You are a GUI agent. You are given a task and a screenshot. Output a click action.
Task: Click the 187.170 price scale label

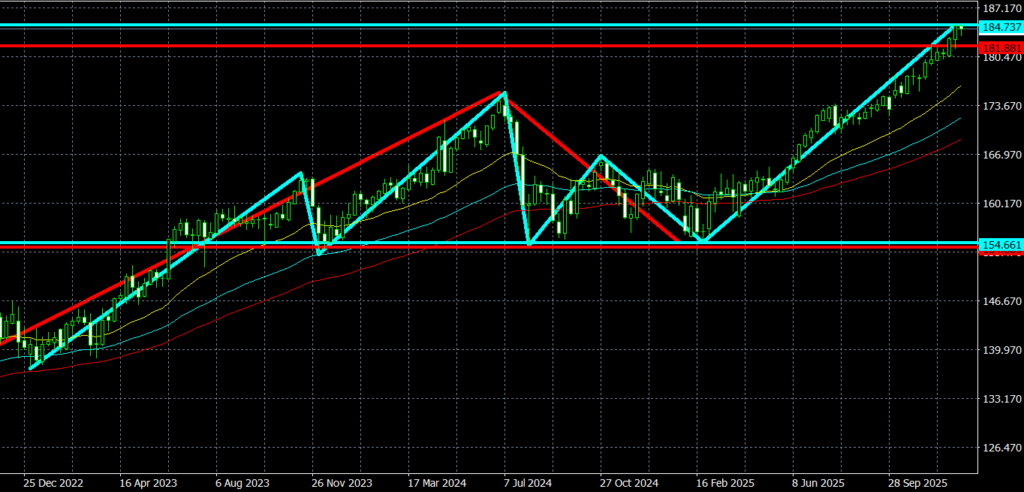click(x=1001, y=8)
